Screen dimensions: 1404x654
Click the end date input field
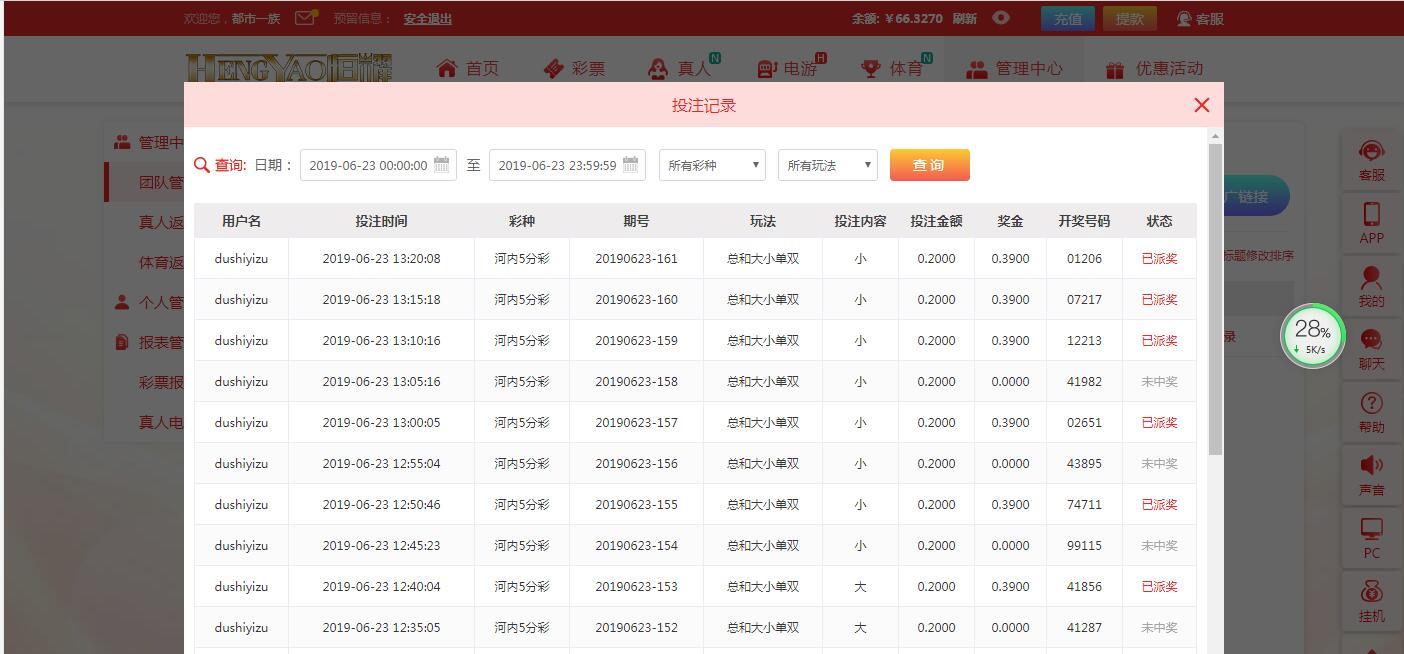(567, 165)
